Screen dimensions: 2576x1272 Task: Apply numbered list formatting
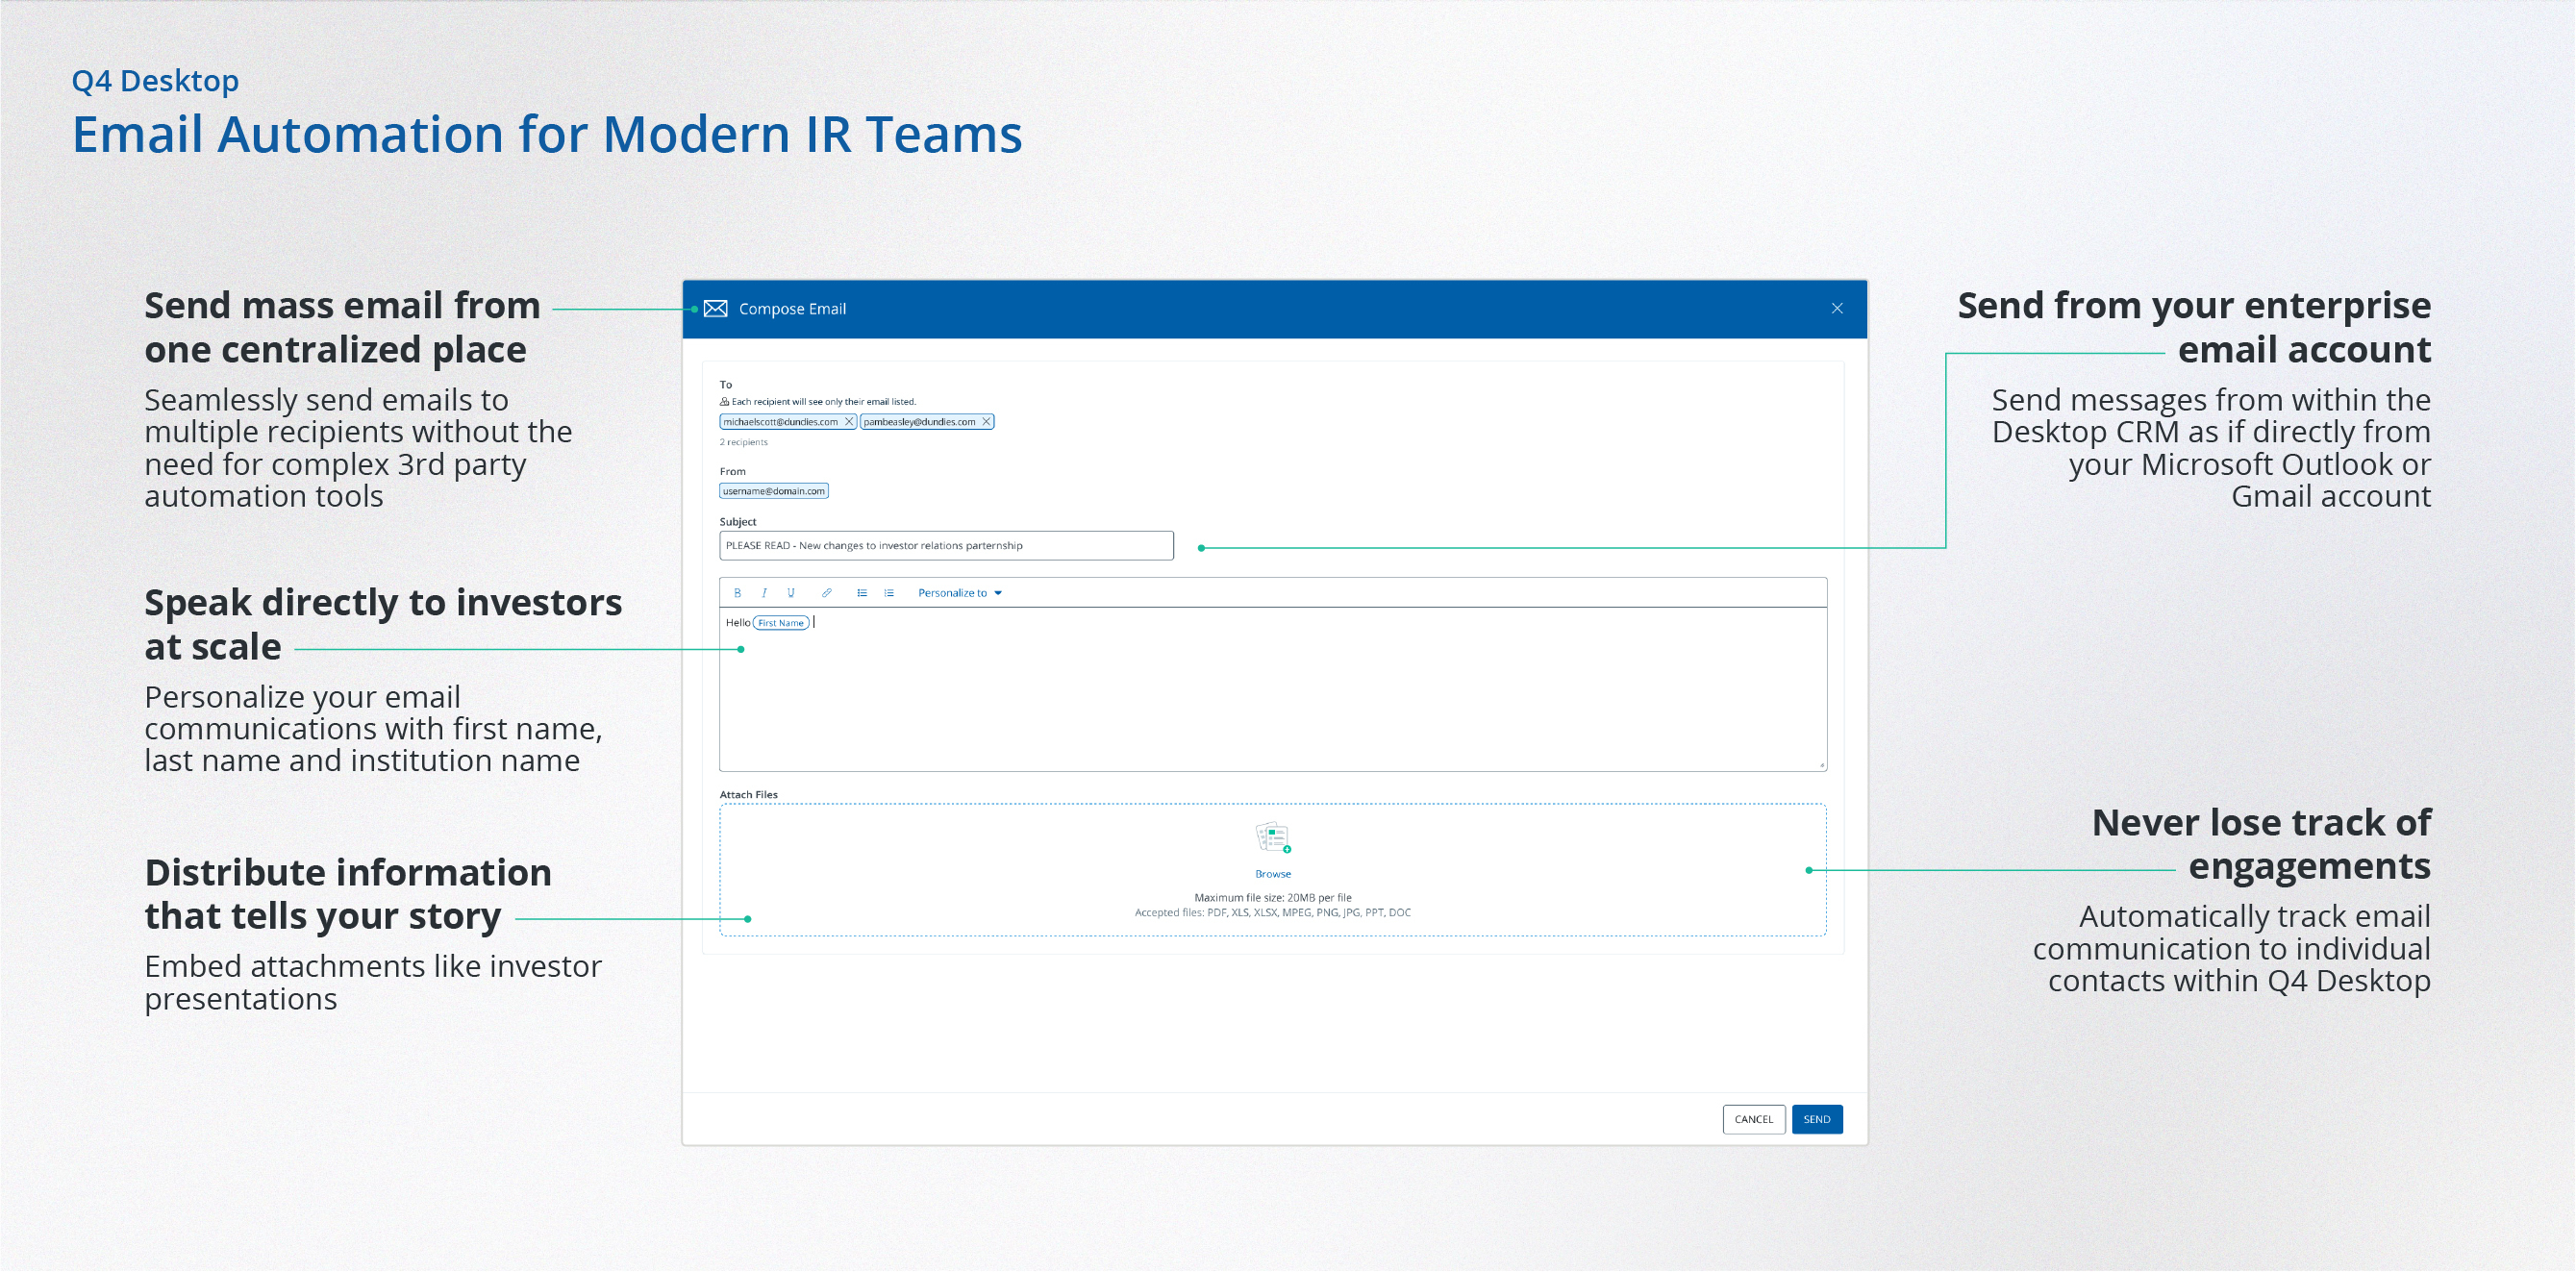(x=888, y=593)
